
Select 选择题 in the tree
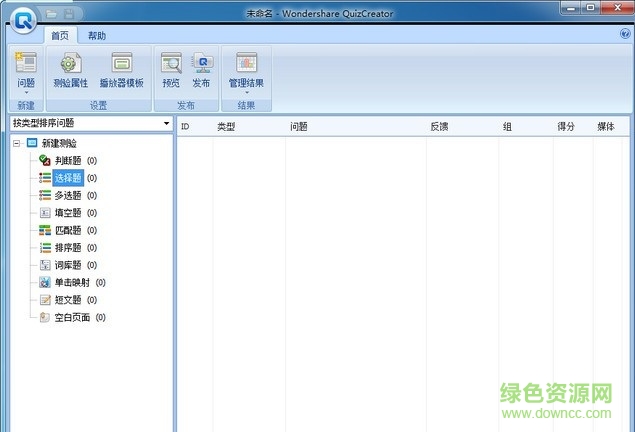coord(68,178)
